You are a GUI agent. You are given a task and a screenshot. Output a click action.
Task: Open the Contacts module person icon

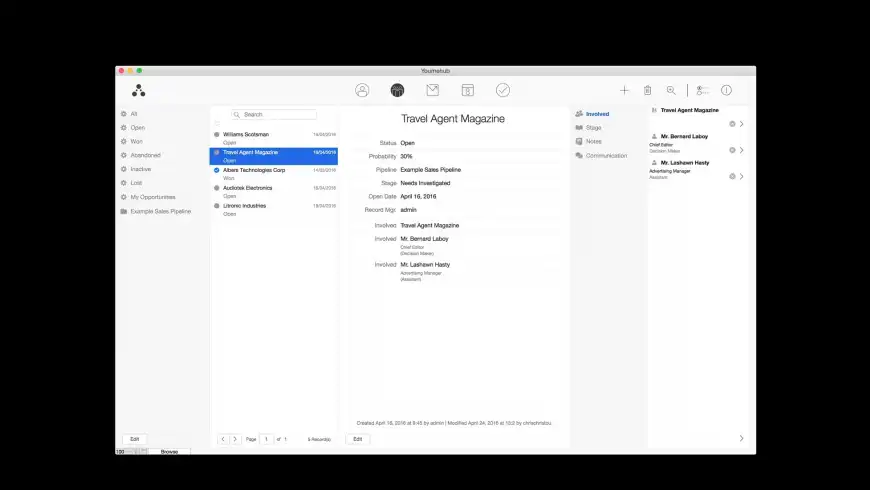362,90
